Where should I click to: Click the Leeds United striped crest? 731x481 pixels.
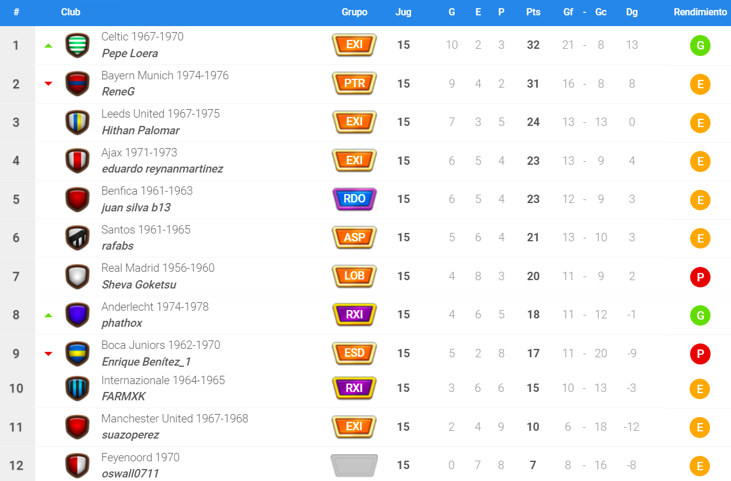[x=77, y=122]
